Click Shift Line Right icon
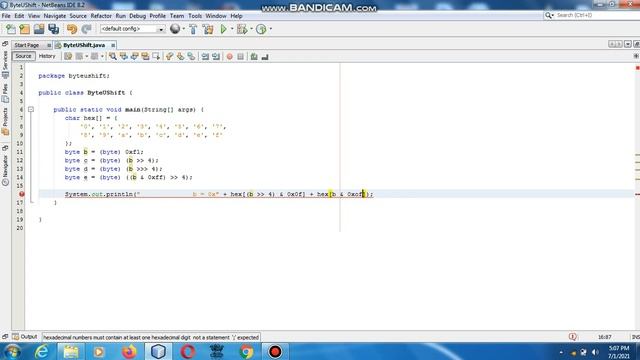This screenshot has width=640, height=360. point(216,57)
